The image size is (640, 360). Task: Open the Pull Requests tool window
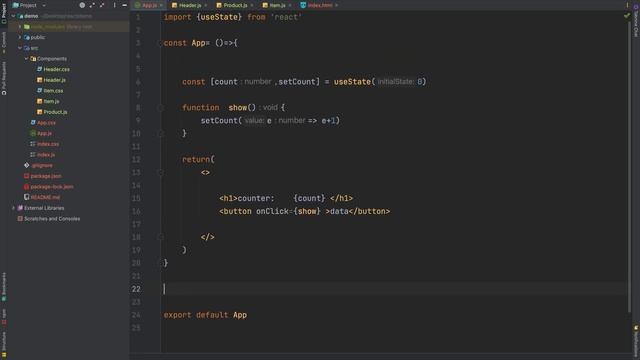pyautogui.click(x=4, y=78)
